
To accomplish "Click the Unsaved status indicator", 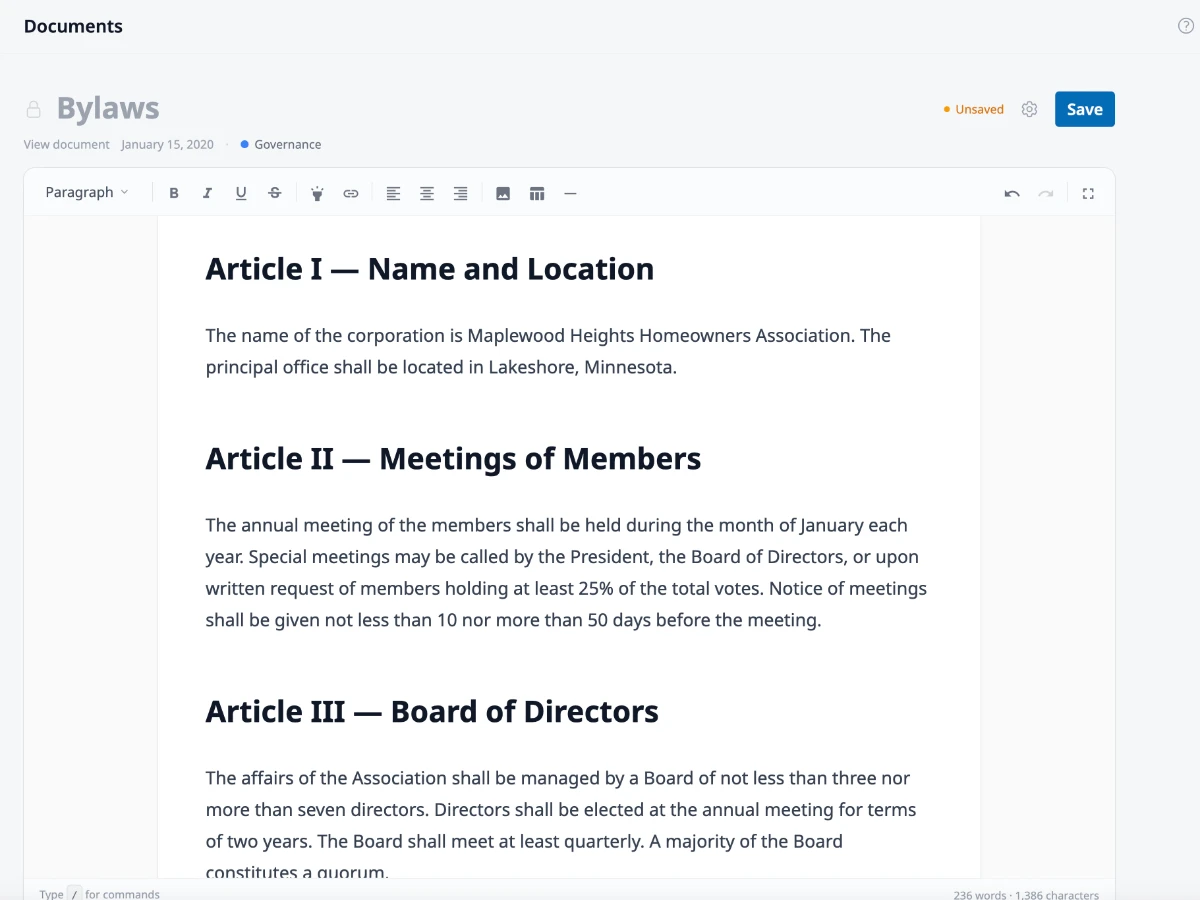I will (x=974, y=109).
